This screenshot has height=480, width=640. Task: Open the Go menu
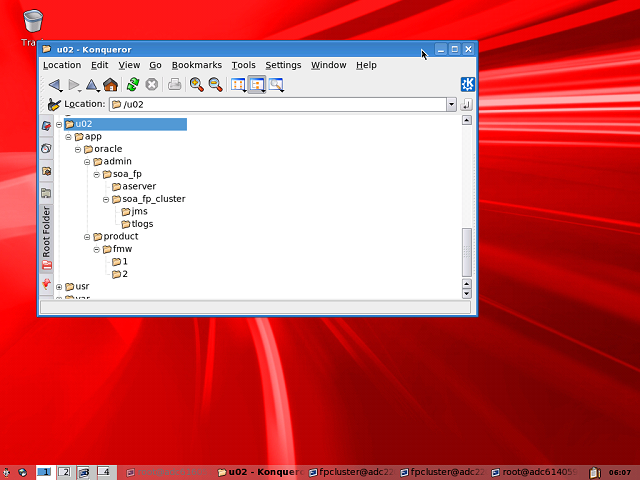[x=155, y=65]
